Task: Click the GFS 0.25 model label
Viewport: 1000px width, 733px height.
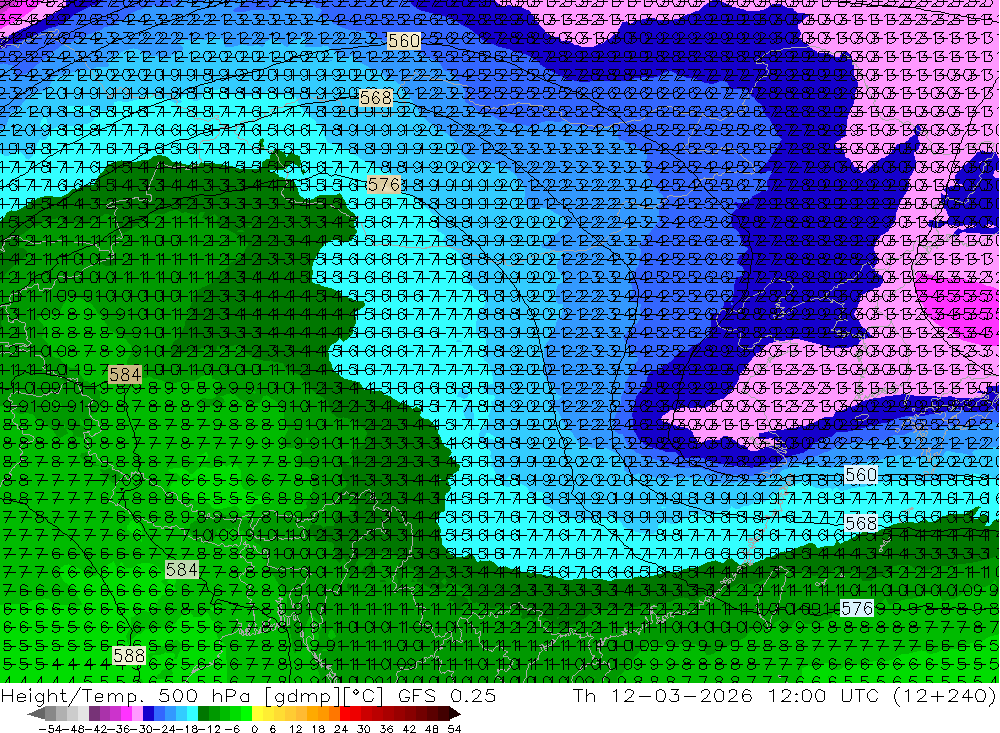Action: [x=447, y=695]
